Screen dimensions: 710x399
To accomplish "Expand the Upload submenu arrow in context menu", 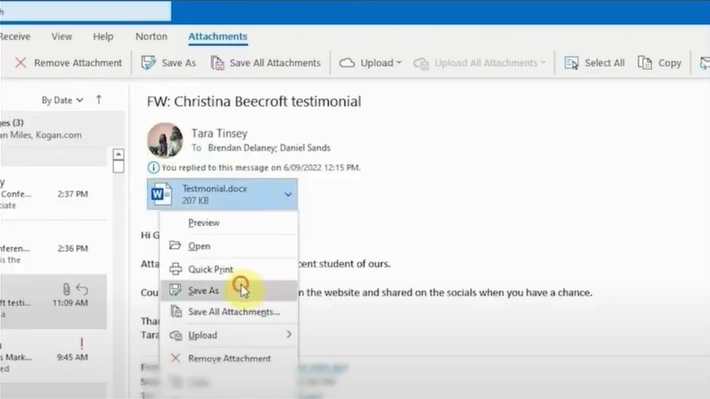I will [x=289, y=335].
